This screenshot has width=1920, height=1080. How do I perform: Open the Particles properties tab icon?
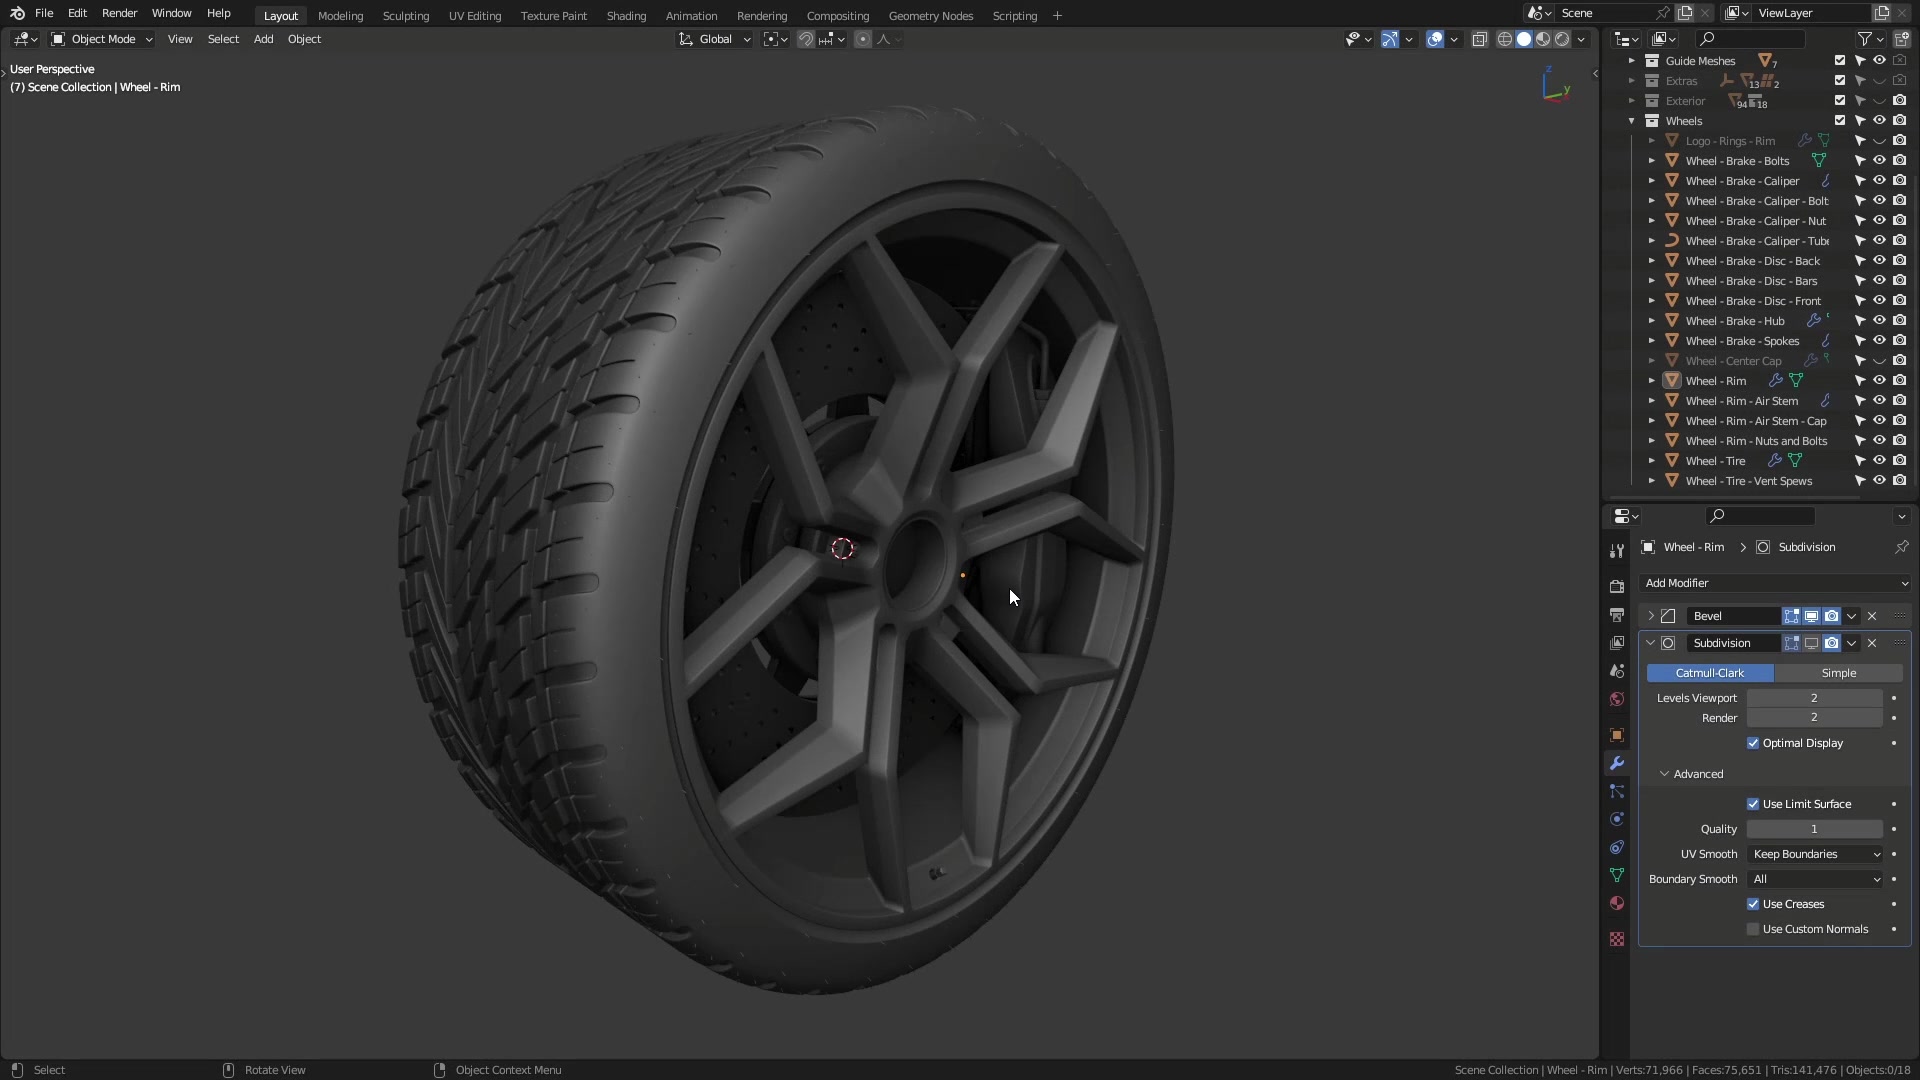(x=1617, y=791)
